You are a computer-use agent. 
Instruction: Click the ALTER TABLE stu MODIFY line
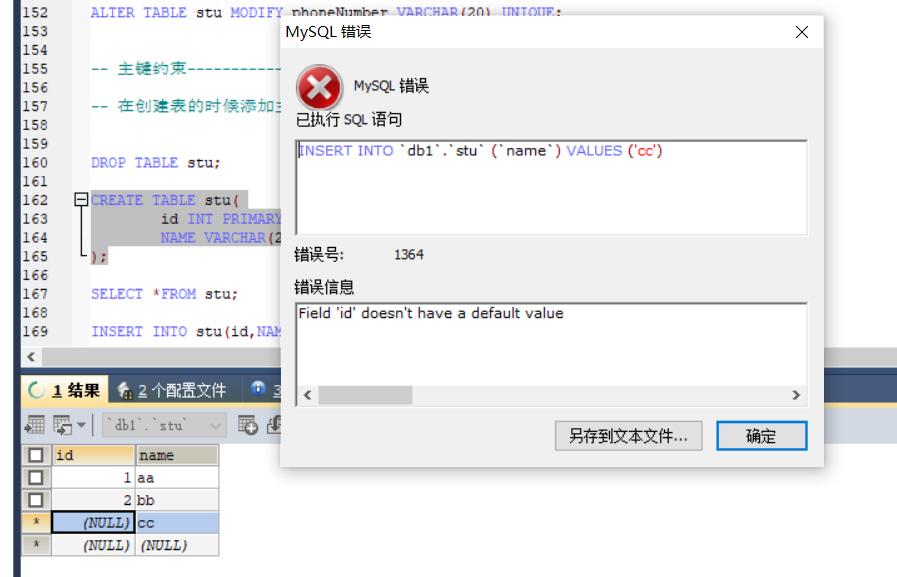pos(326,12)
